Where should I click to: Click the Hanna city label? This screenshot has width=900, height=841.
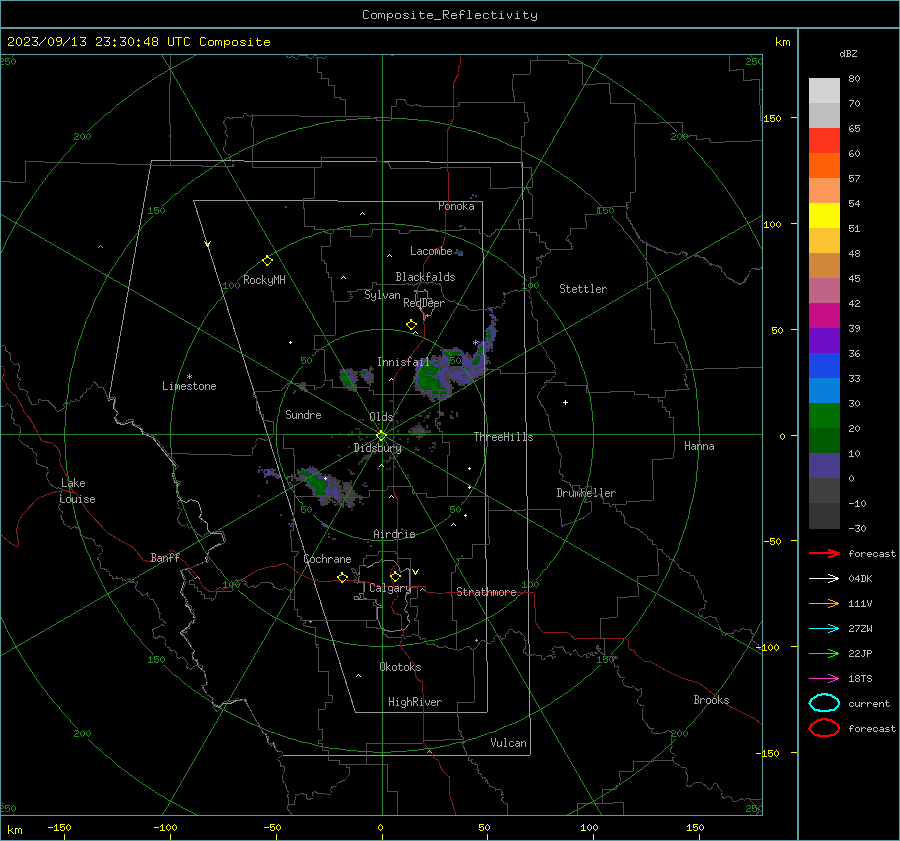pos(699,446)
